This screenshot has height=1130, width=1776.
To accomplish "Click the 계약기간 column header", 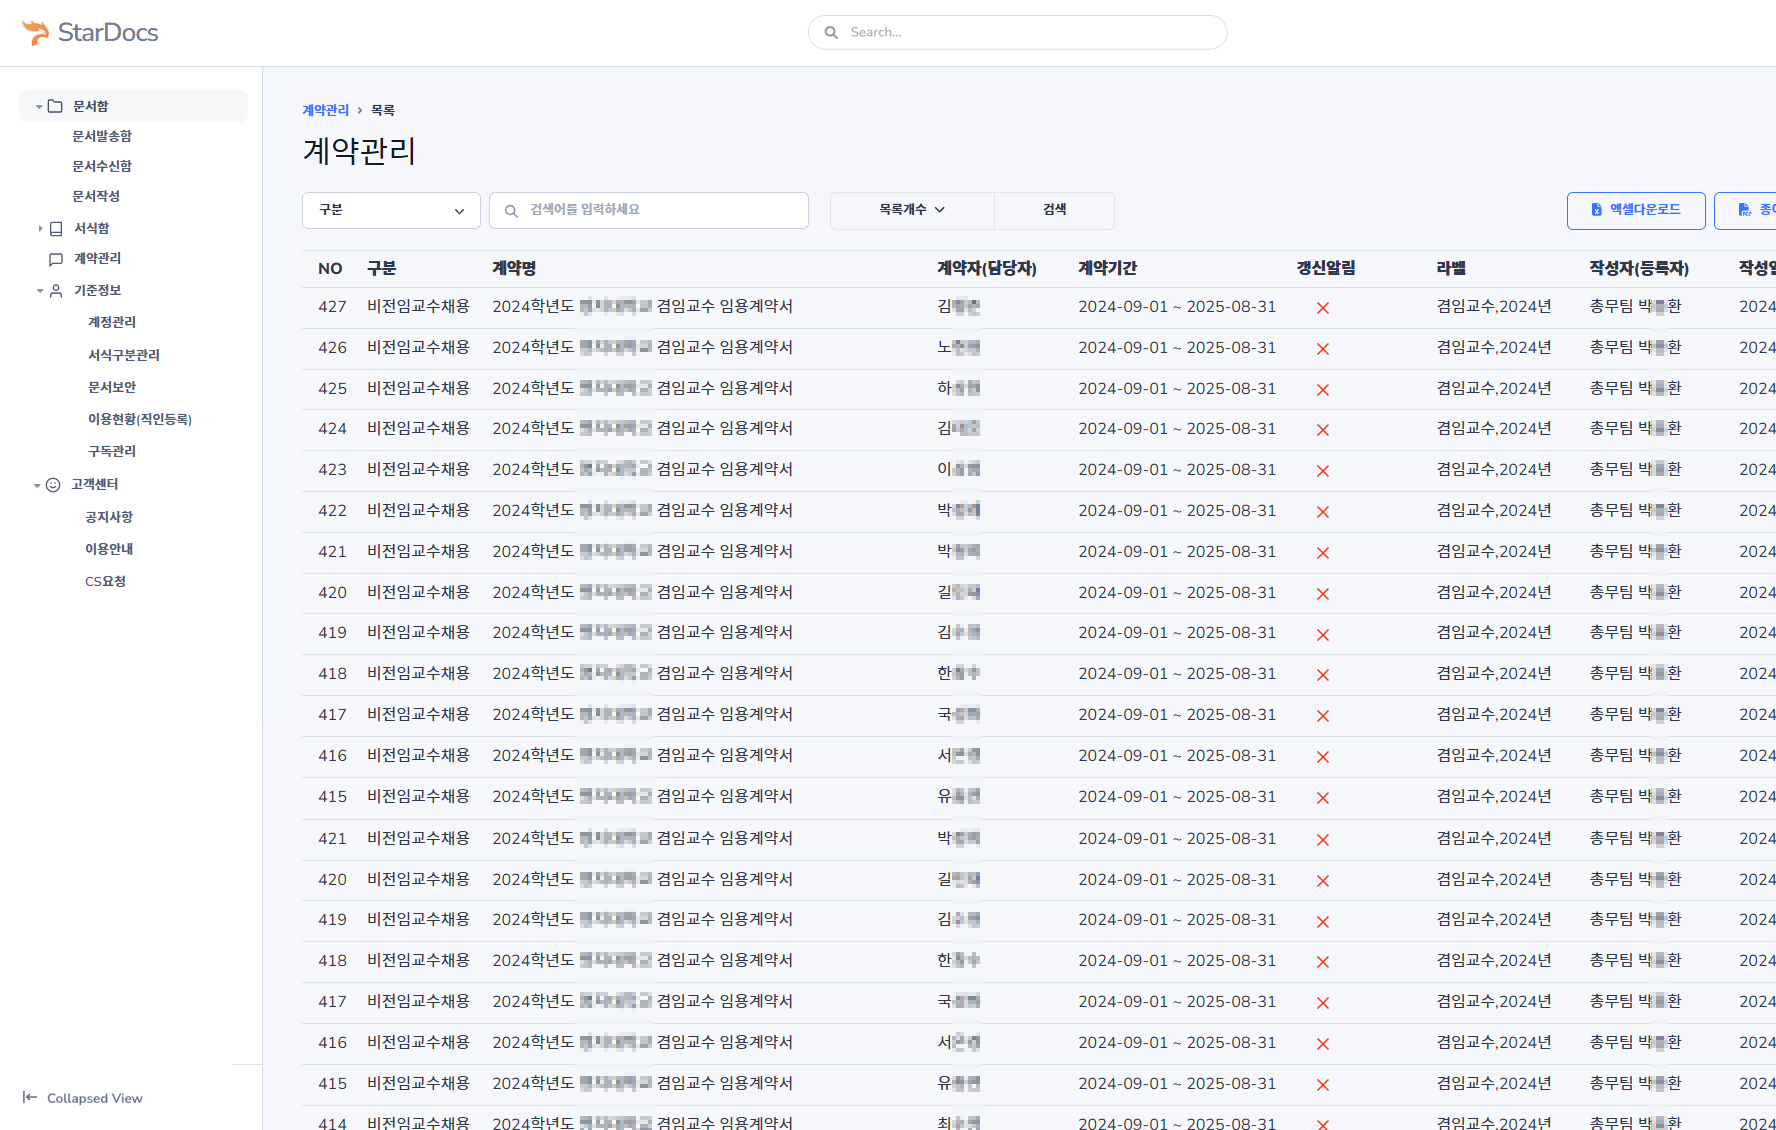I will [1107, 268].
